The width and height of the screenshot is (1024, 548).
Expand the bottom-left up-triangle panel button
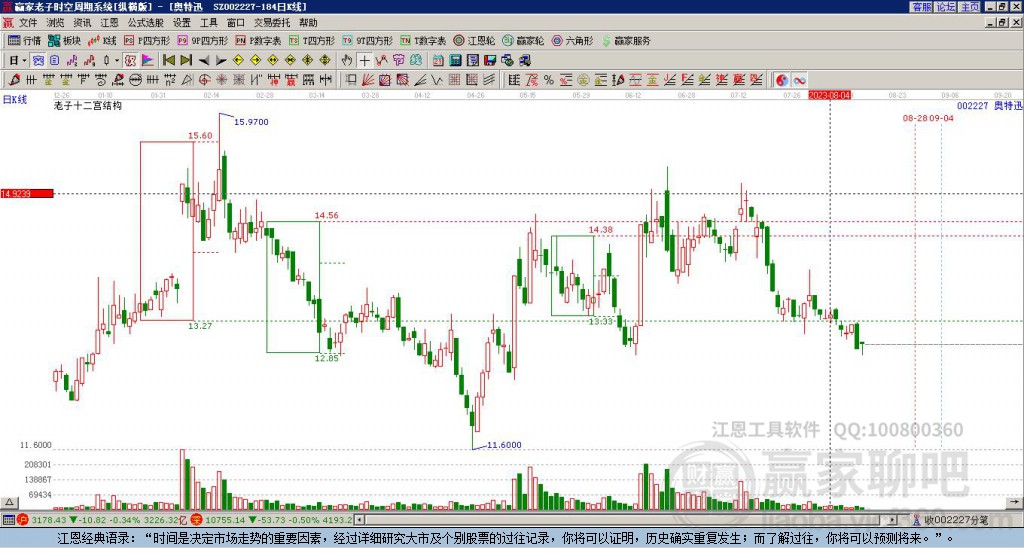[8, 502]
